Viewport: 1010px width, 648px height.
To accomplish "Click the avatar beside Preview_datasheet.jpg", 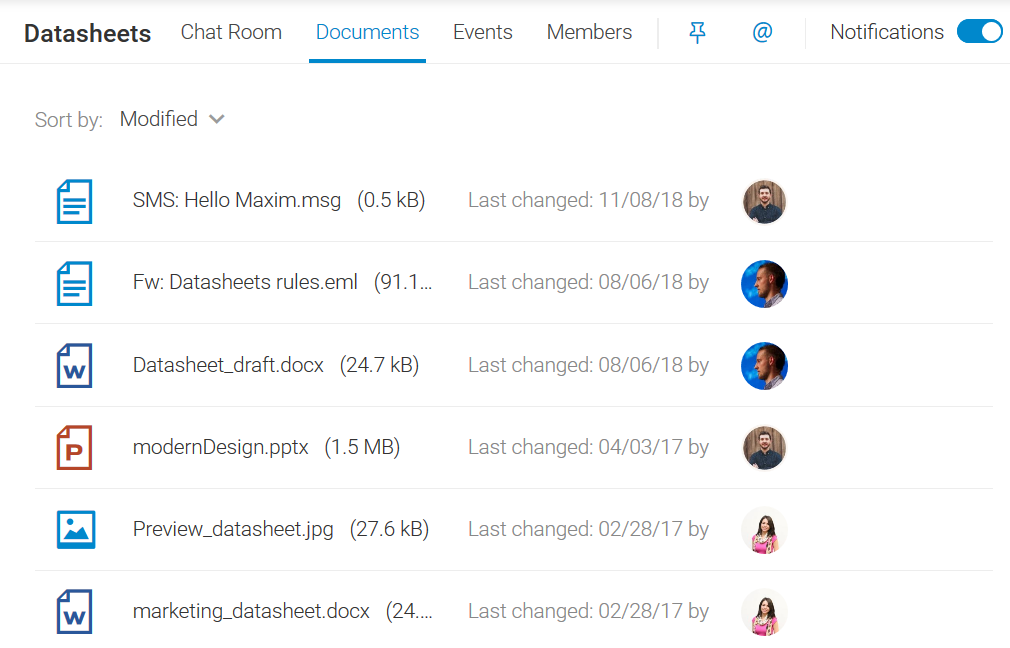I will (764, 530).
